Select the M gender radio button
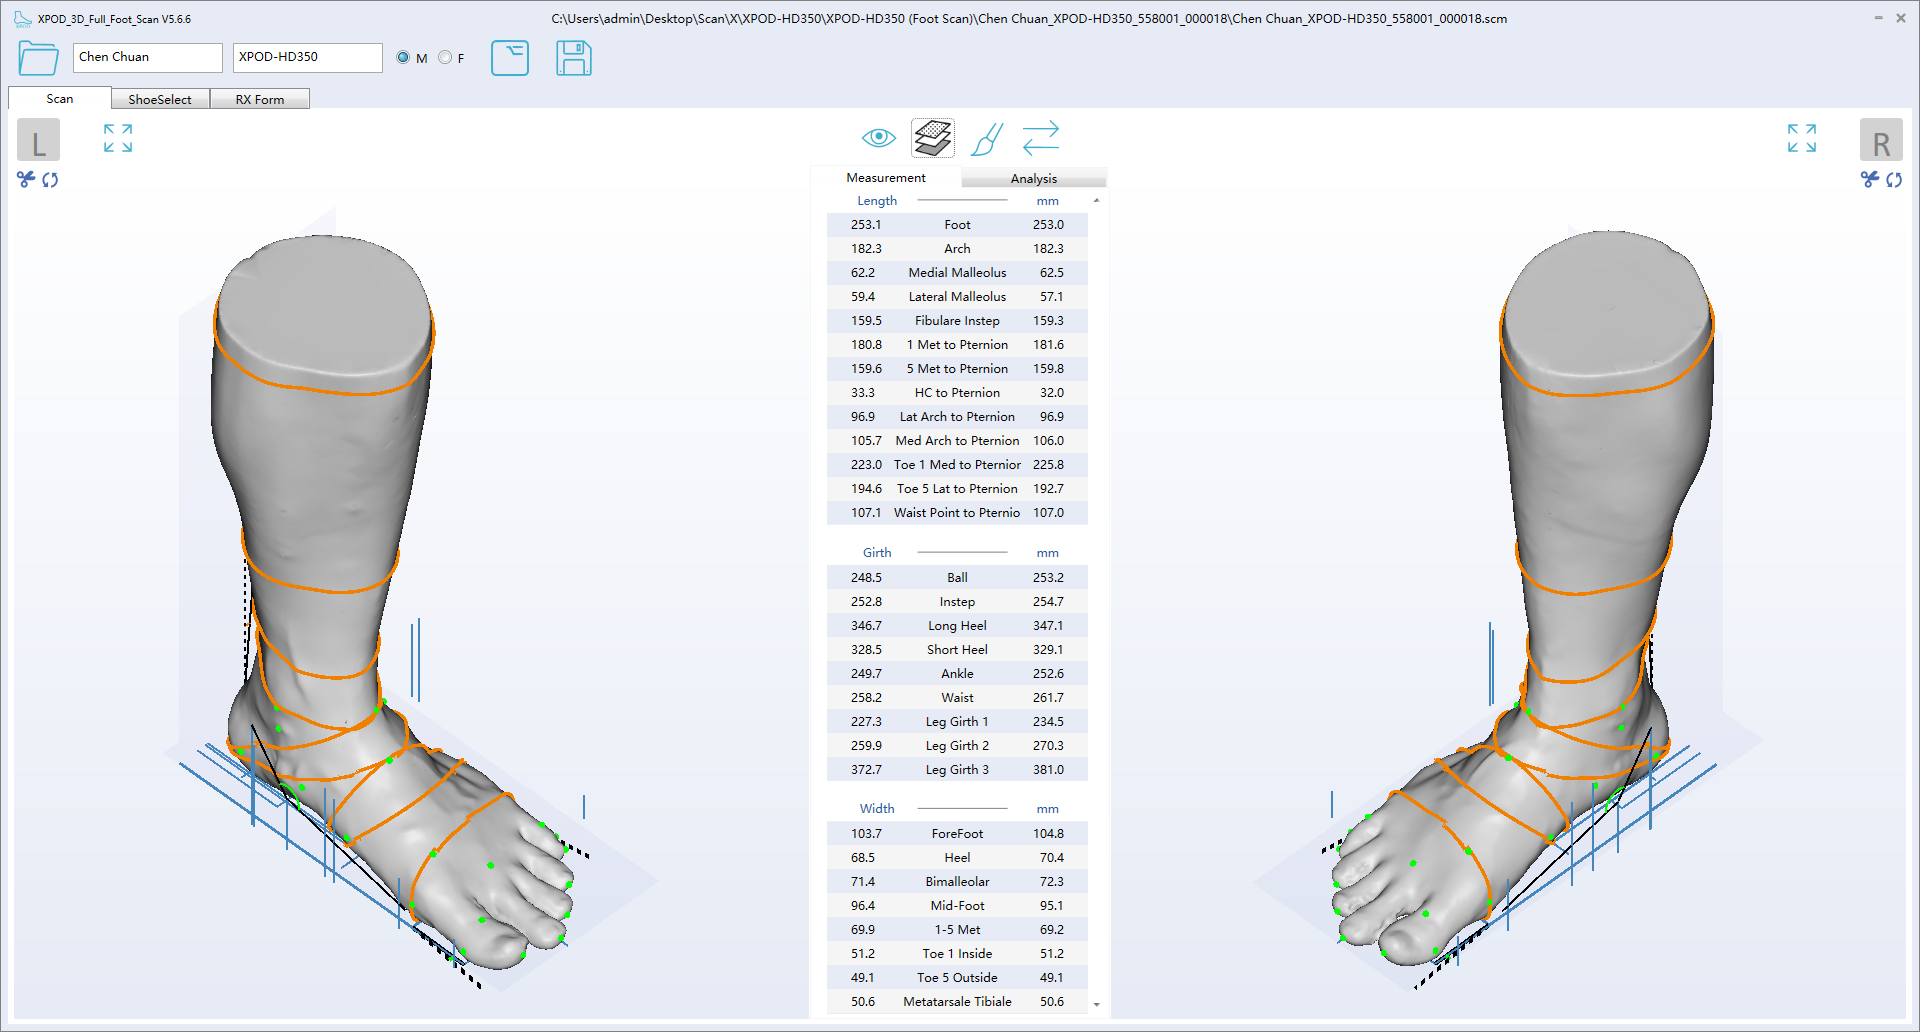Screen dimensions: 1920x1032 403,58
